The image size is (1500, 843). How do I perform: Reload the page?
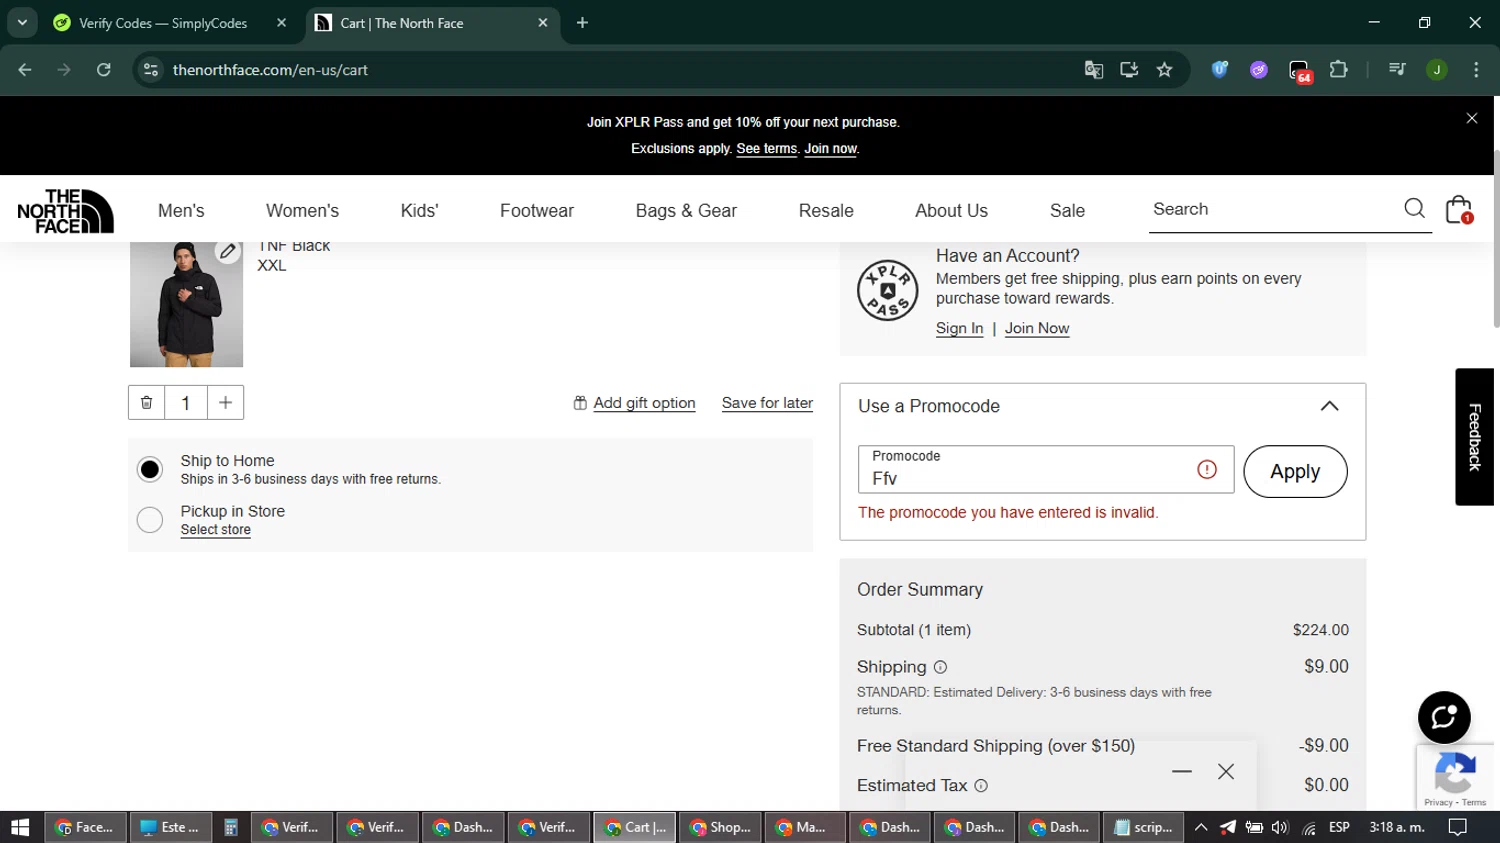103,70
